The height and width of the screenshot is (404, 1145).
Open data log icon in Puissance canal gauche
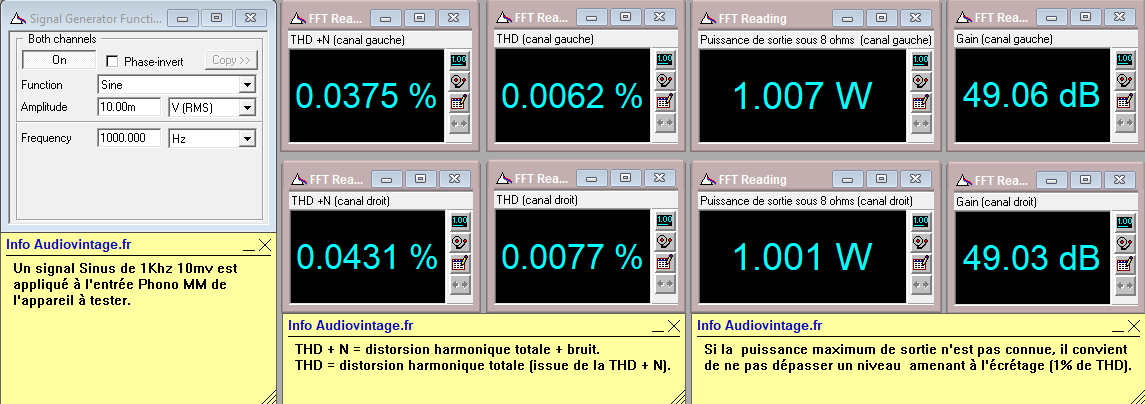(920, 102)
